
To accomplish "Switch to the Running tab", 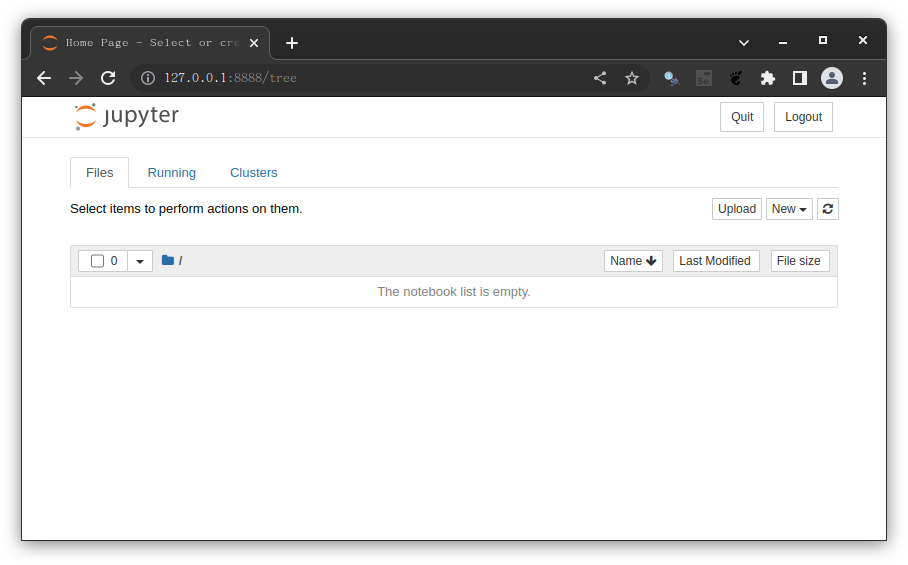I will click(171, 173).
